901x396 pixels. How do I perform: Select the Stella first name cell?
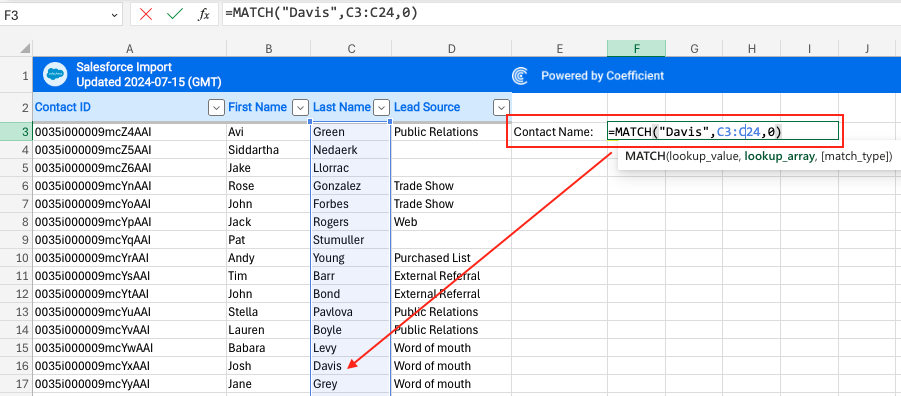click(x=268, y=312)
